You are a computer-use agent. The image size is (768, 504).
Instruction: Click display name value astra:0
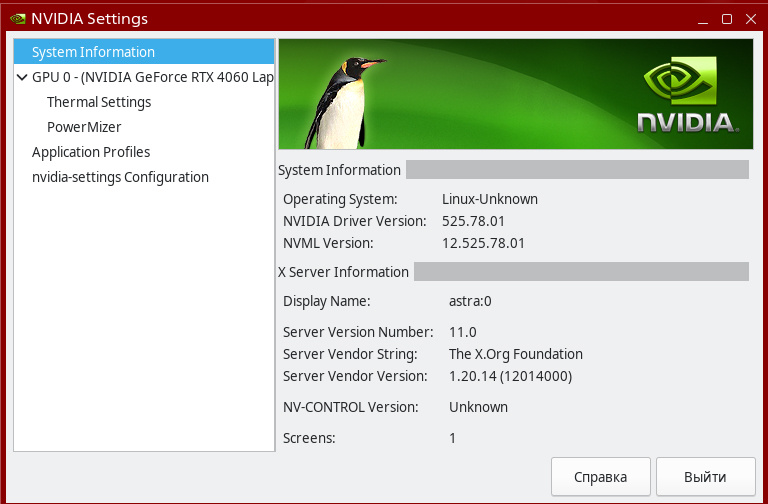[x=470, y=301]
